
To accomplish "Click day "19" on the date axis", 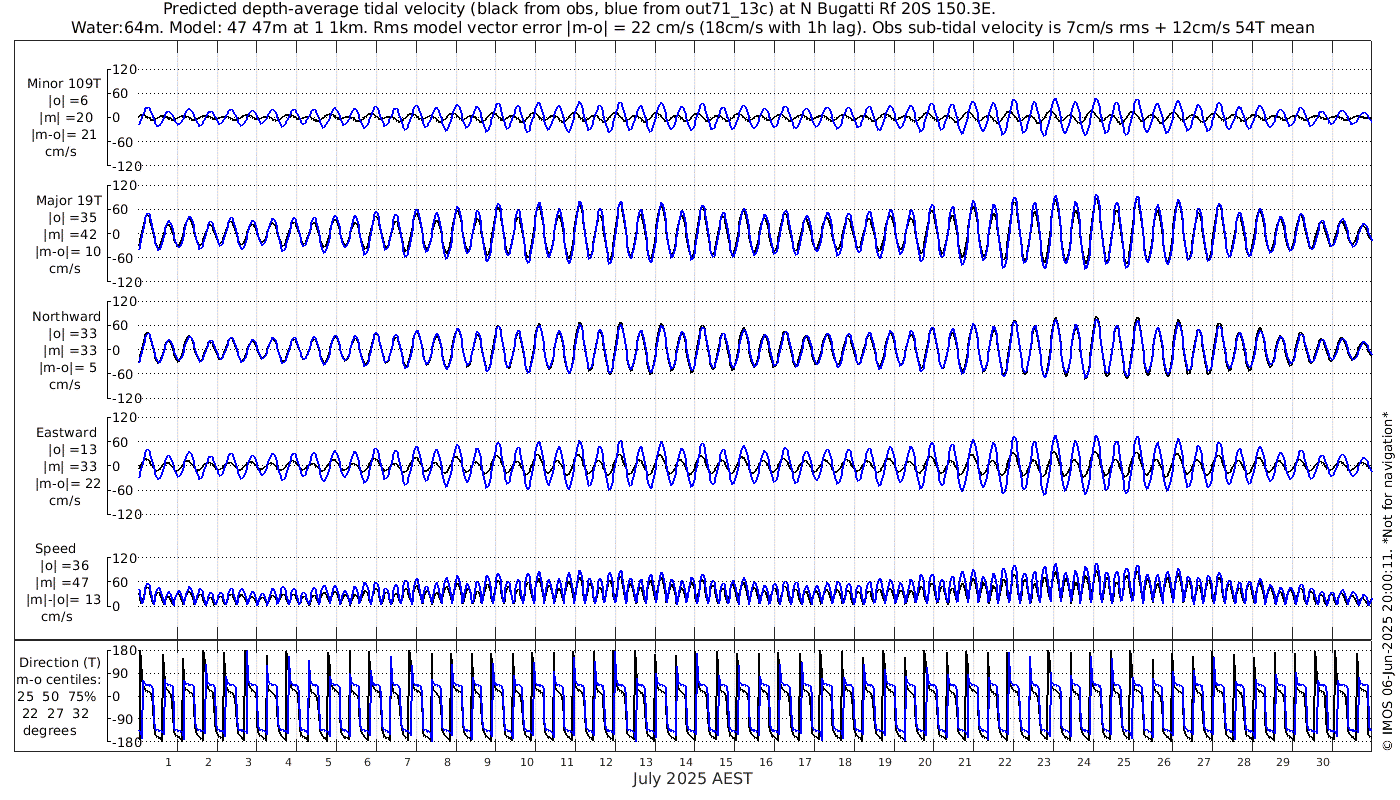I will pyautogui.click(x=885, y=762).
